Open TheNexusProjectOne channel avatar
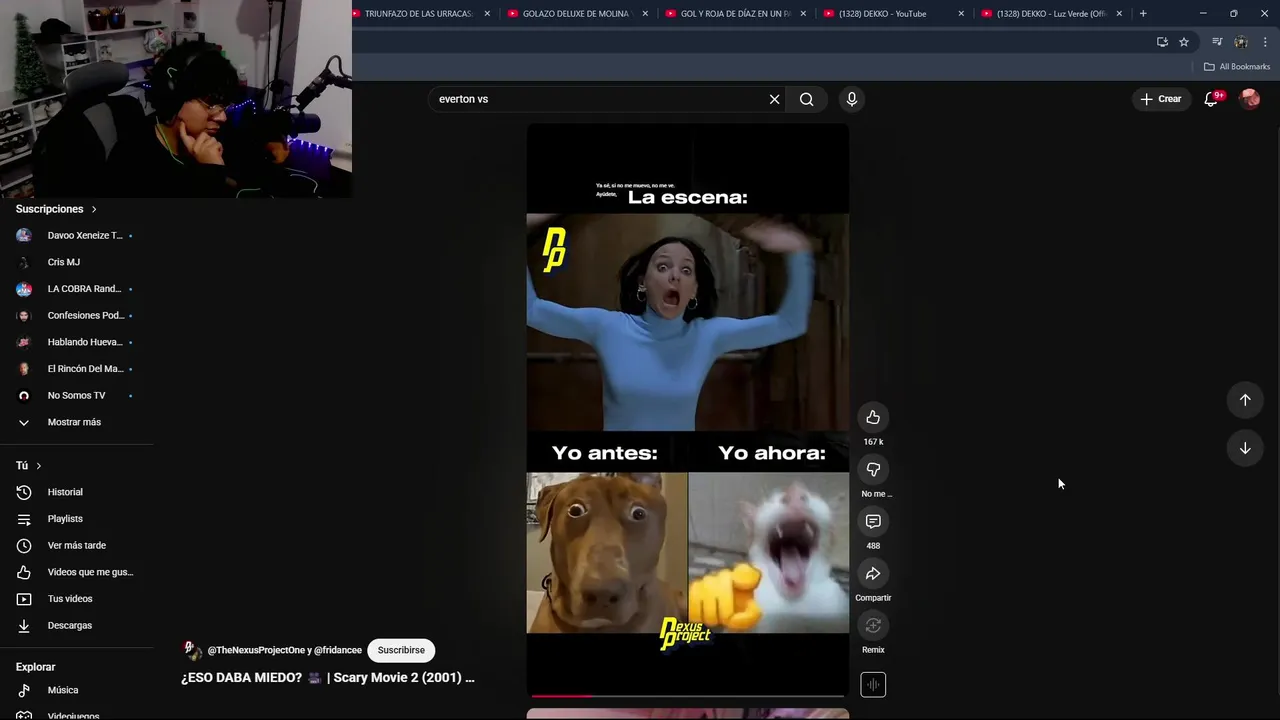This screenshot has height=720, width=1280. point(191,650)
